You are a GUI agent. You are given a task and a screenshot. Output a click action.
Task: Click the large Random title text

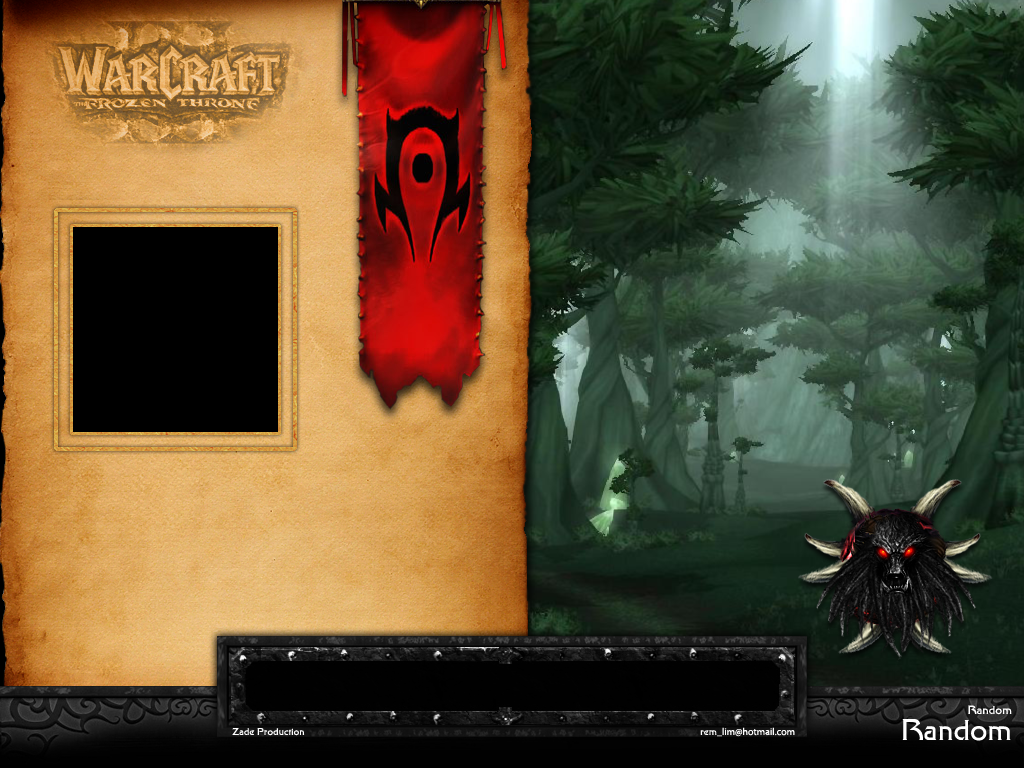point(956,730)
